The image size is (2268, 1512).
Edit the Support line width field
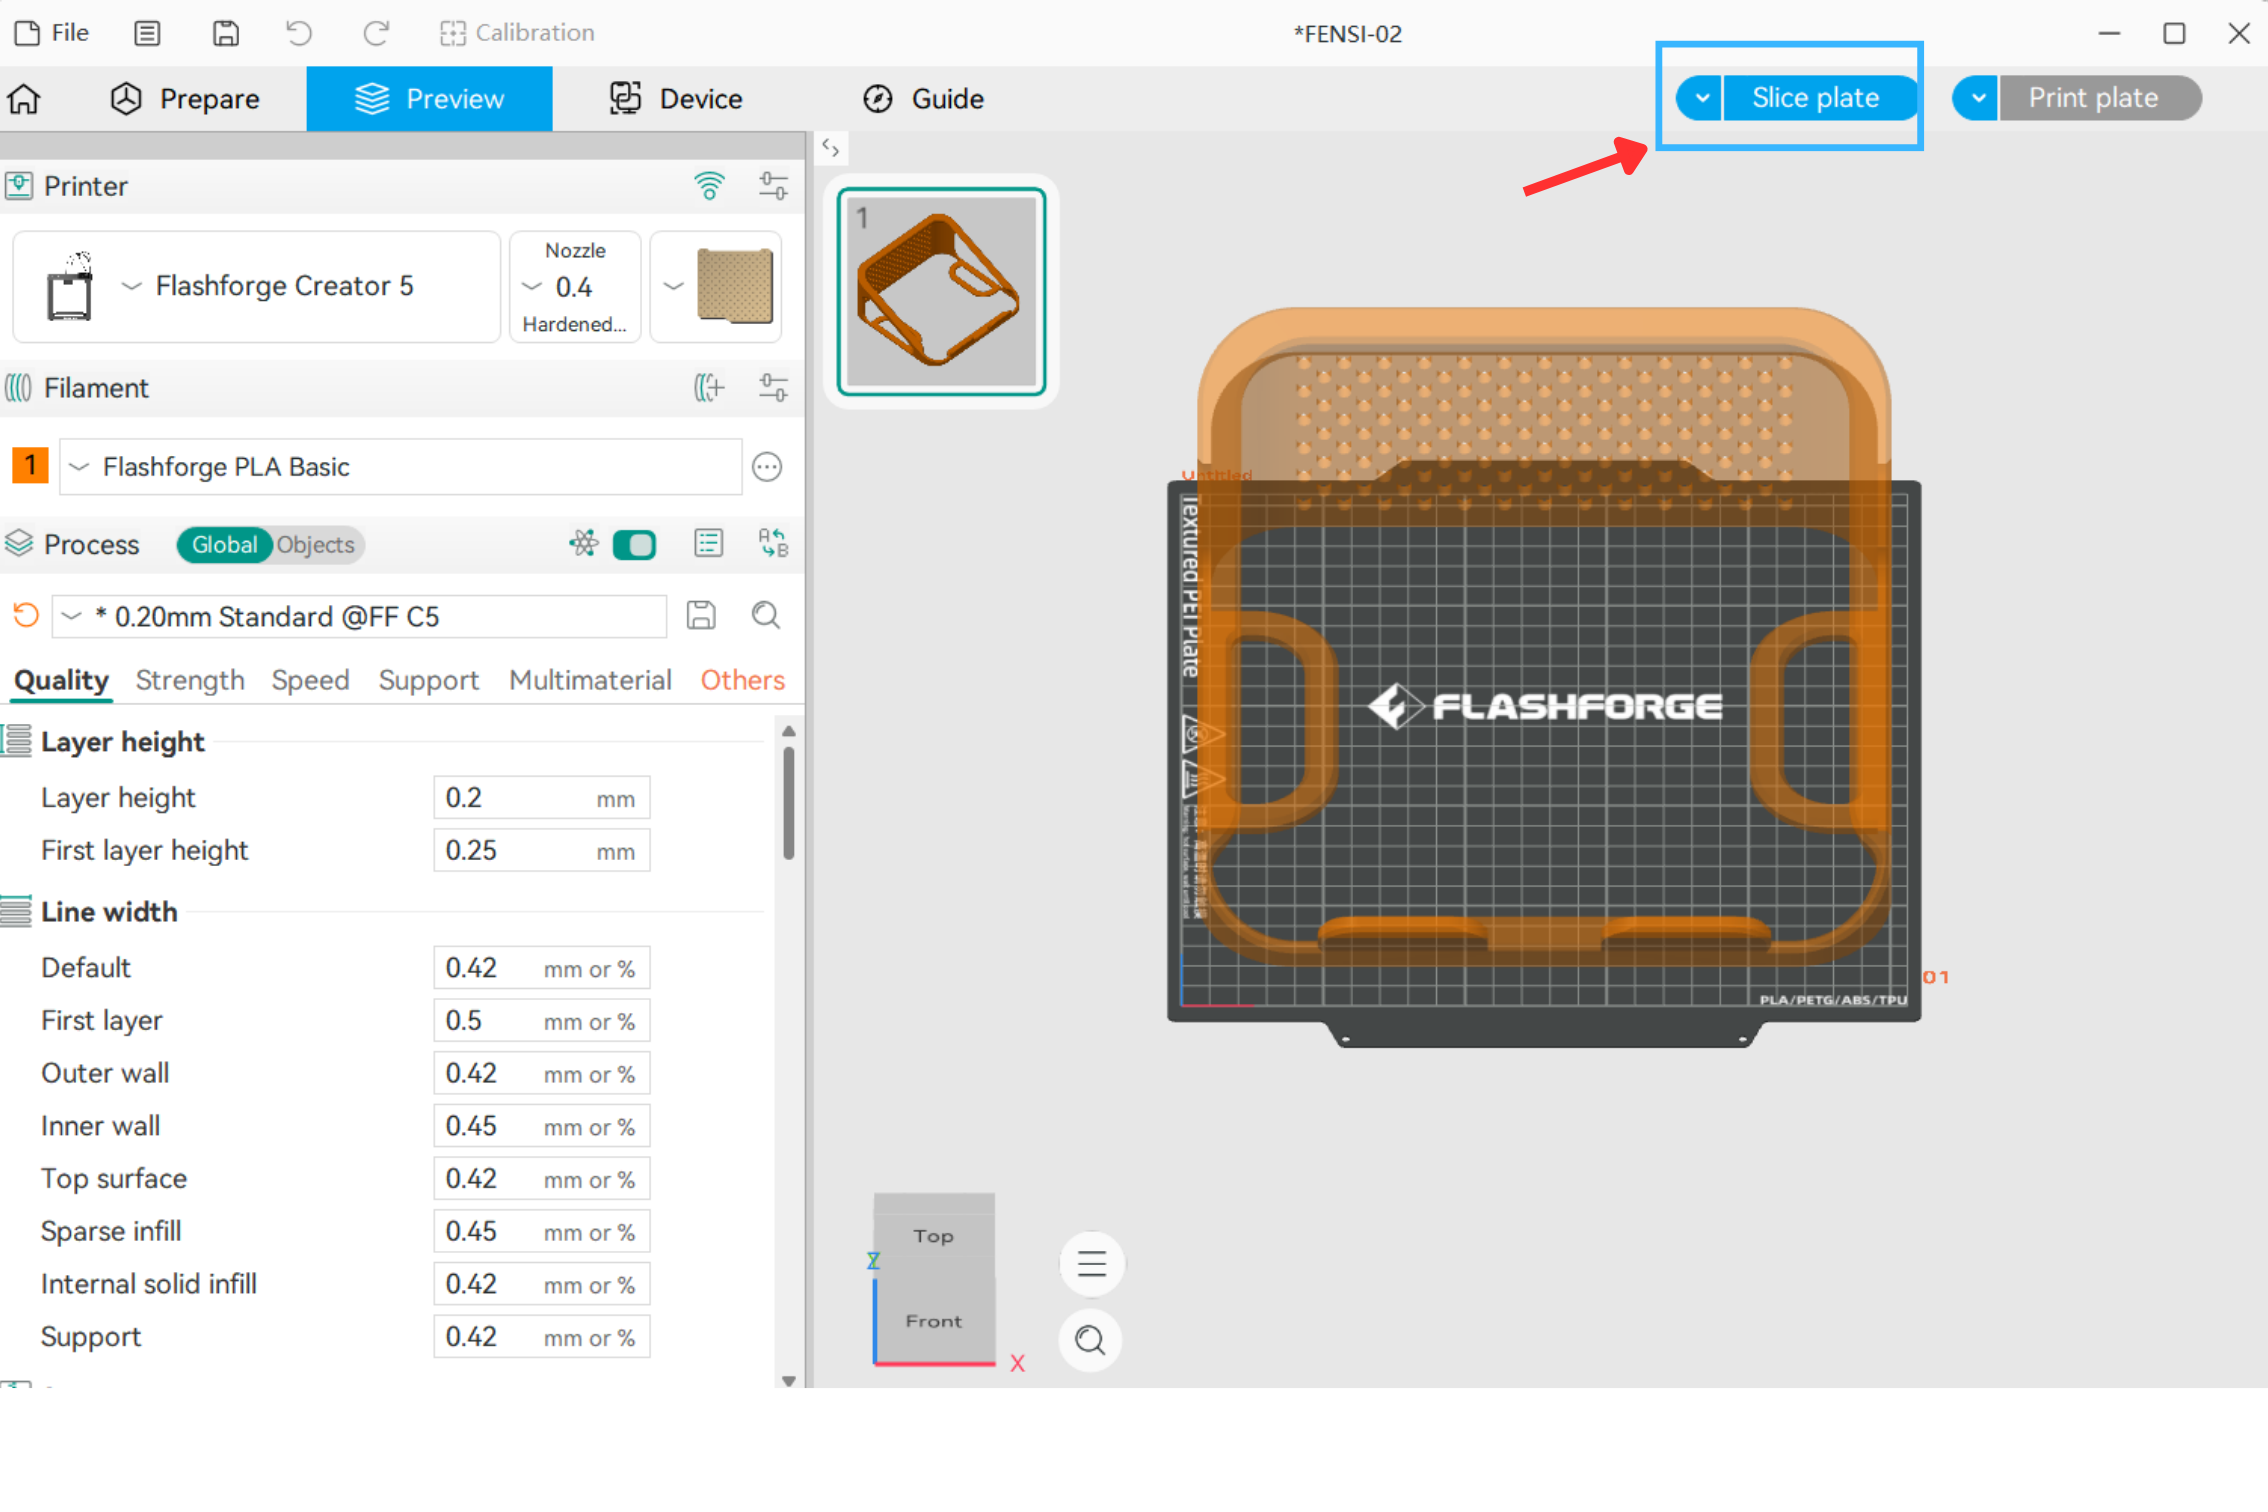pos(541,1338)
